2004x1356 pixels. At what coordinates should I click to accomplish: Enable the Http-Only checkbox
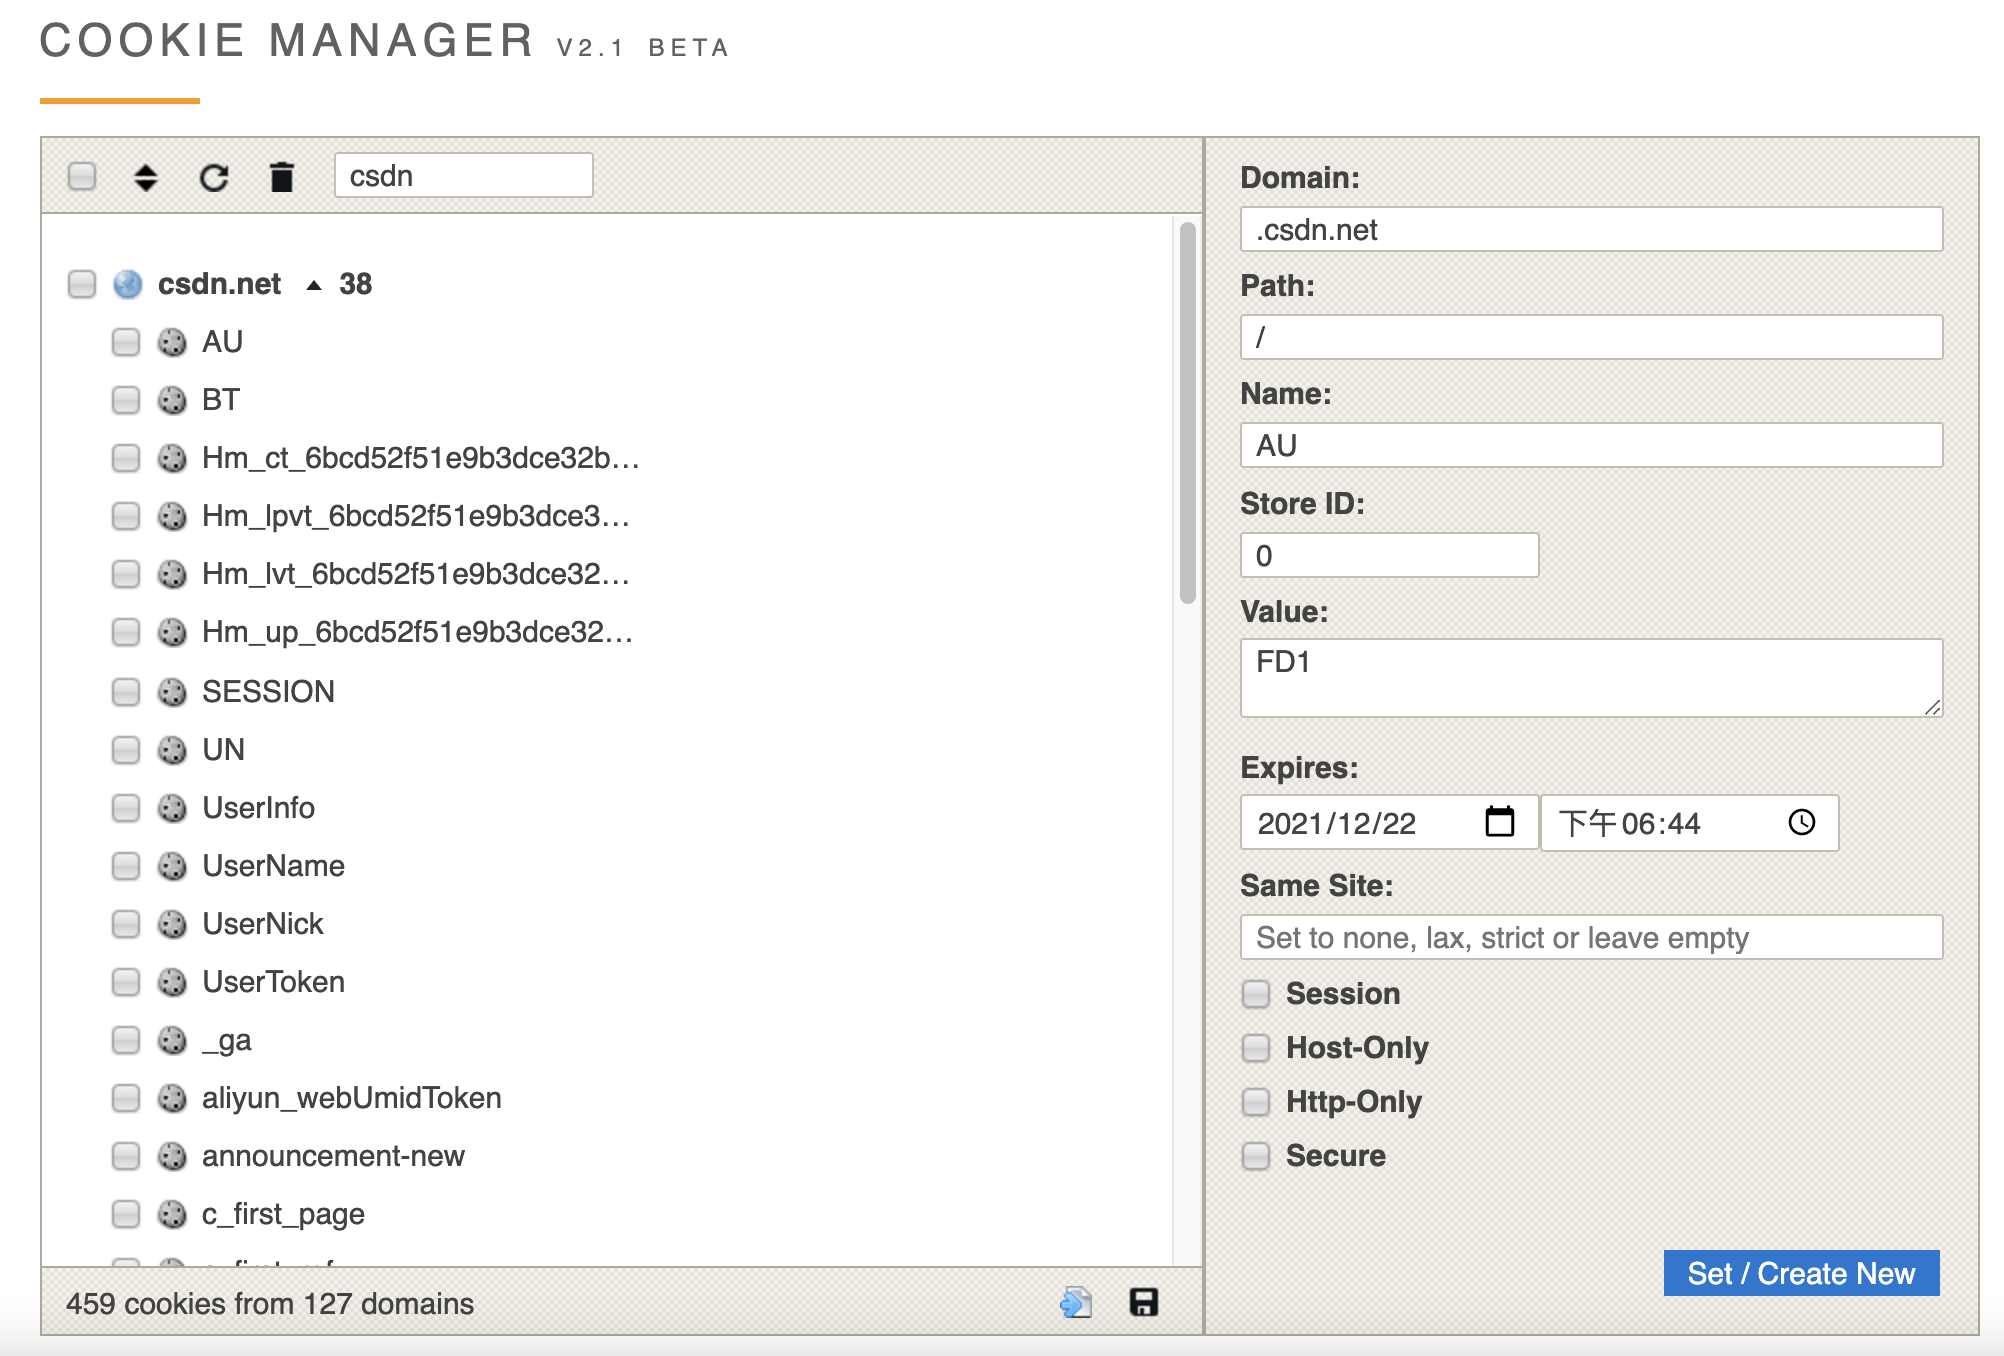[x=1256, y=1102]
